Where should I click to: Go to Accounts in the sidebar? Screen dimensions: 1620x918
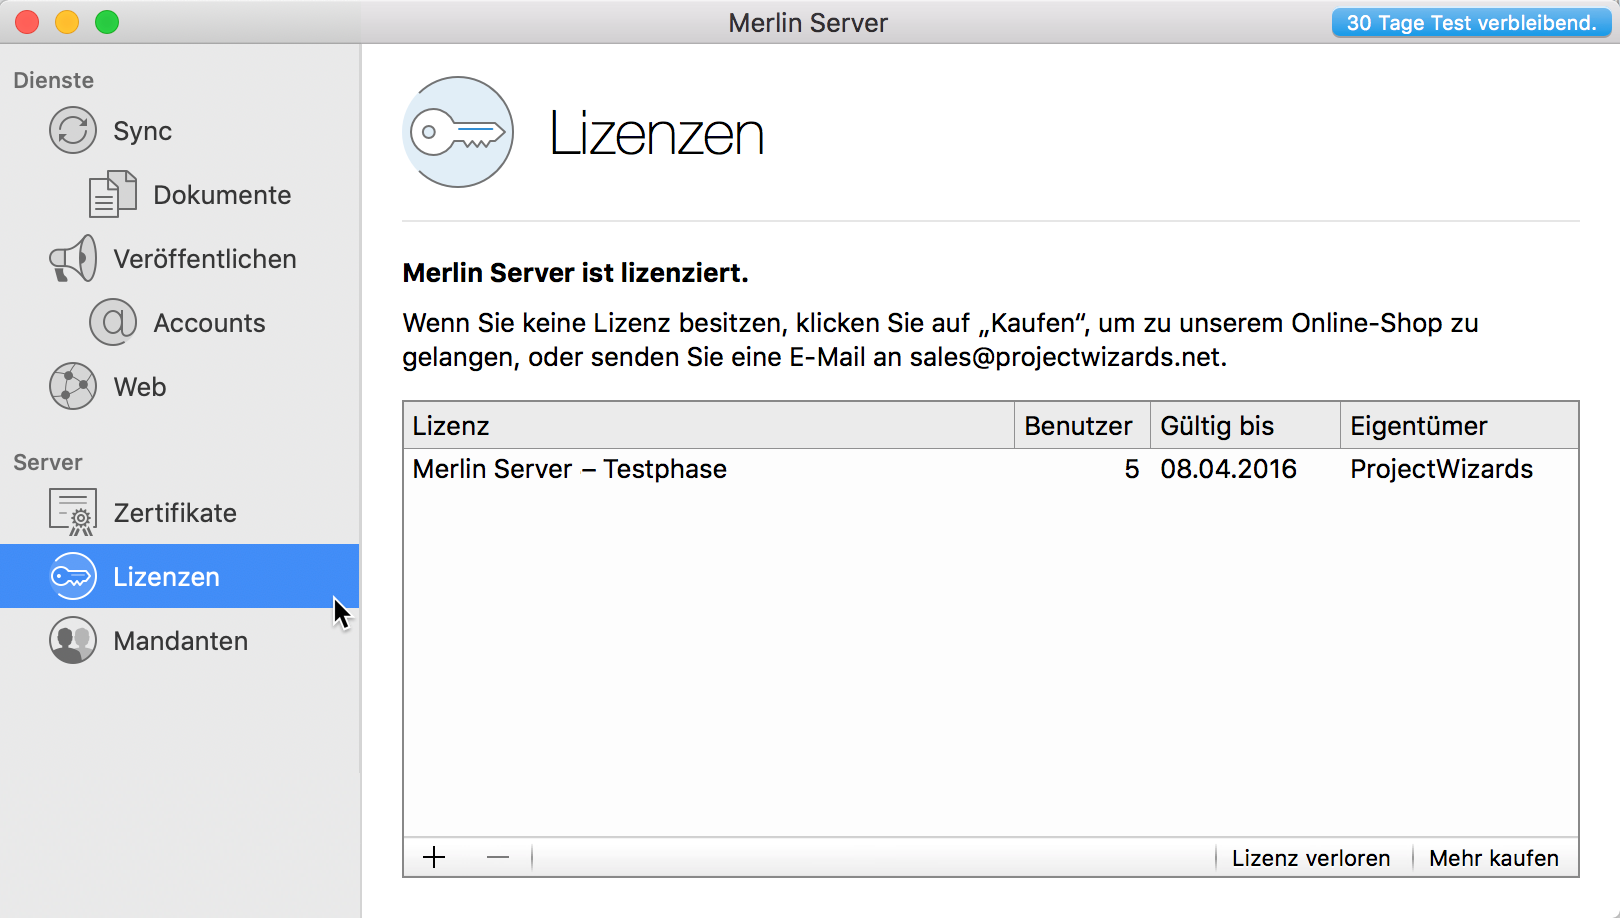click(x=209, y=323)
